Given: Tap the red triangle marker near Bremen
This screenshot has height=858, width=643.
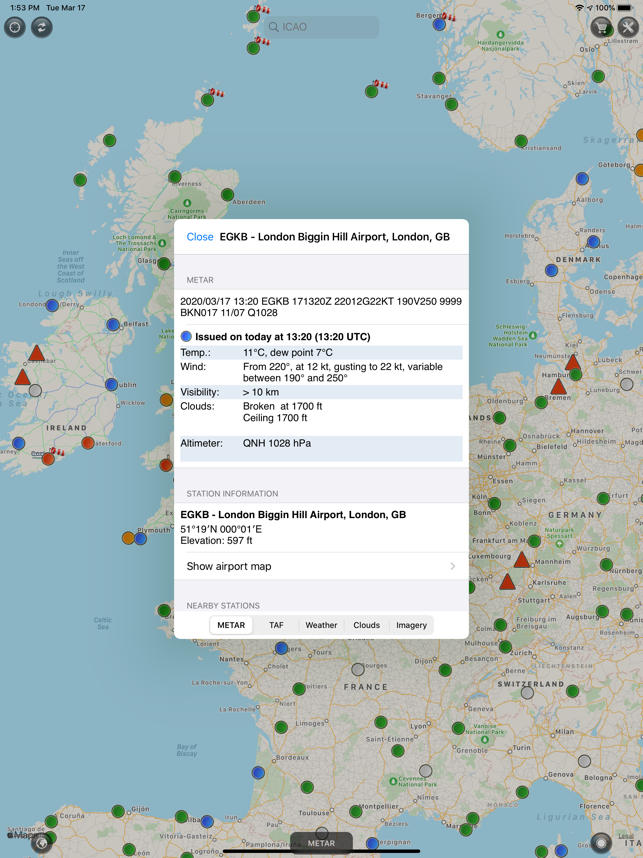Looking at the screenshot, I should [x=558, y=387].
